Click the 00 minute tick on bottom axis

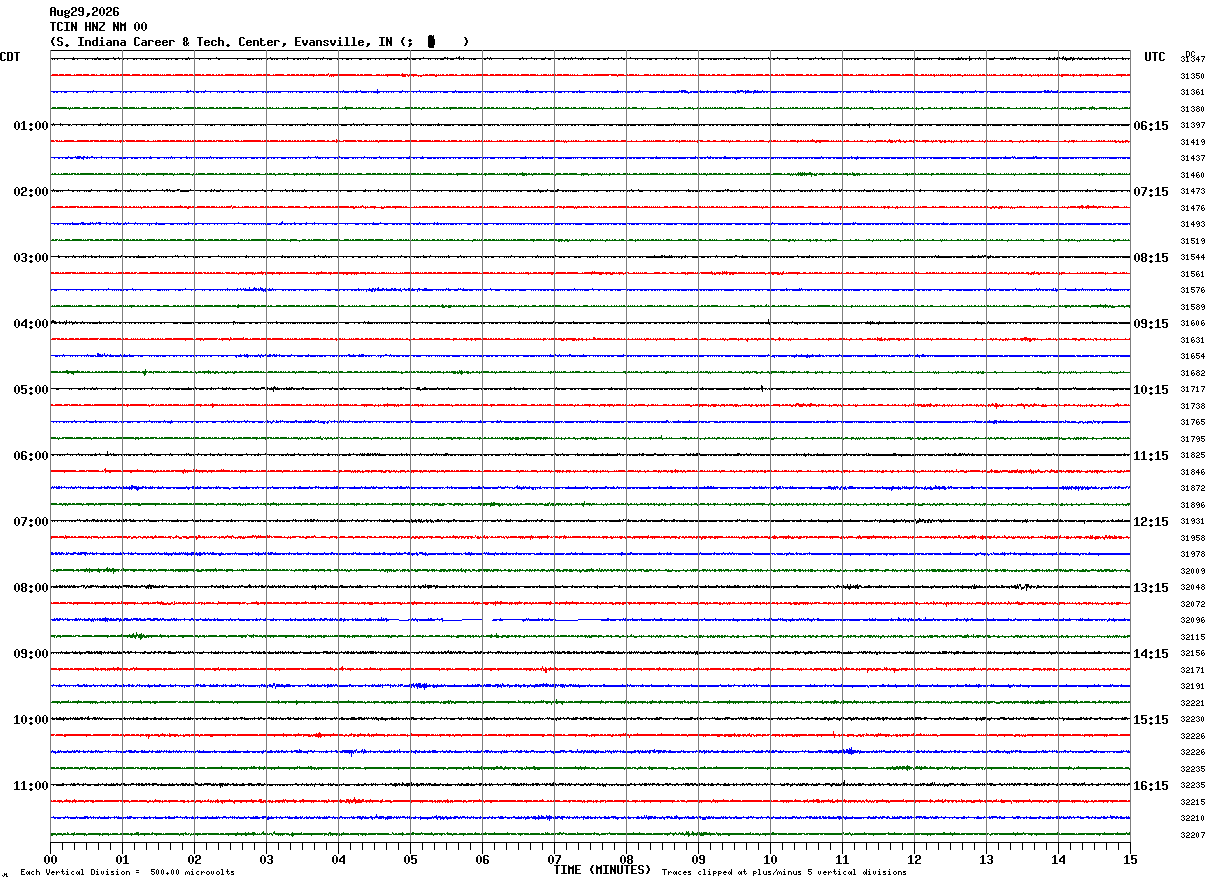coord(50,859)
